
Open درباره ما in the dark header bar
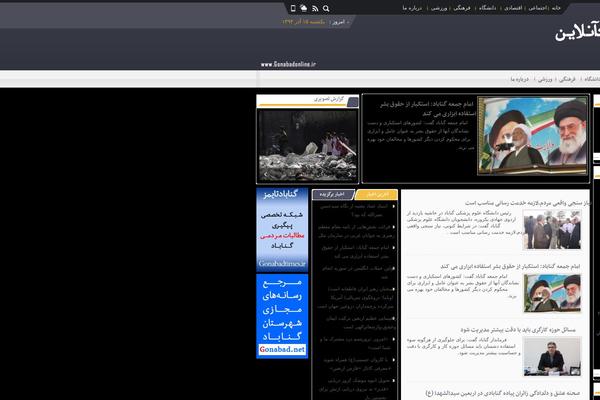[412, 8]
